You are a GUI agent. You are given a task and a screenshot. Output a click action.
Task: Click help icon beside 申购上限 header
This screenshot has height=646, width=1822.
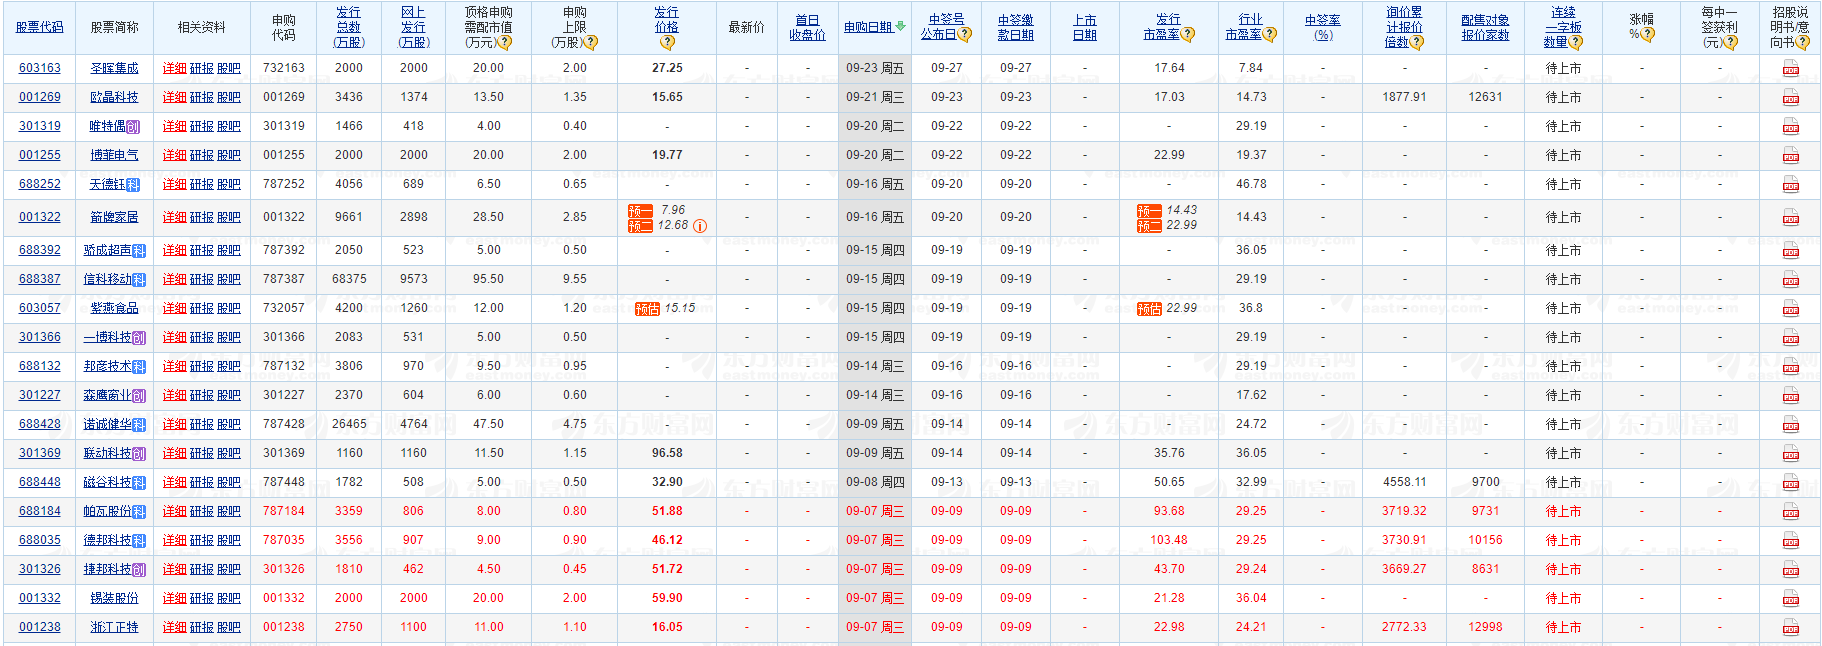coord(591,43)
